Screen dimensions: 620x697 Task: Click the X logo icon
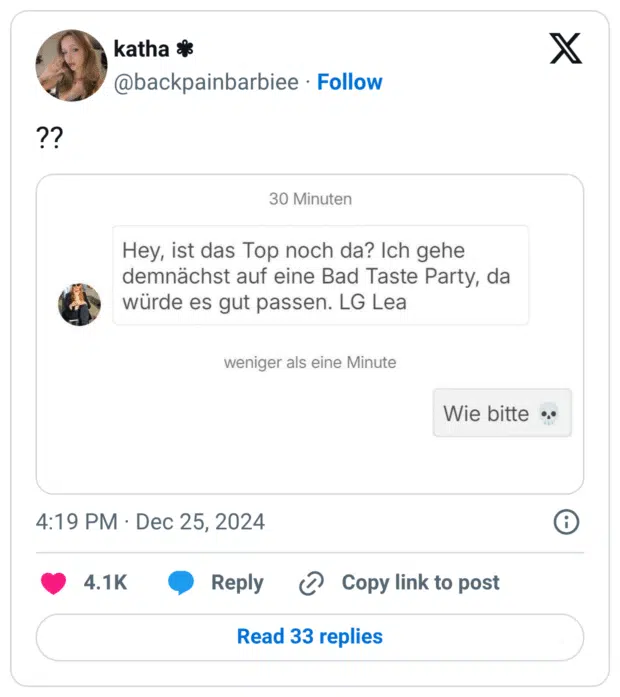pos(565,47)
